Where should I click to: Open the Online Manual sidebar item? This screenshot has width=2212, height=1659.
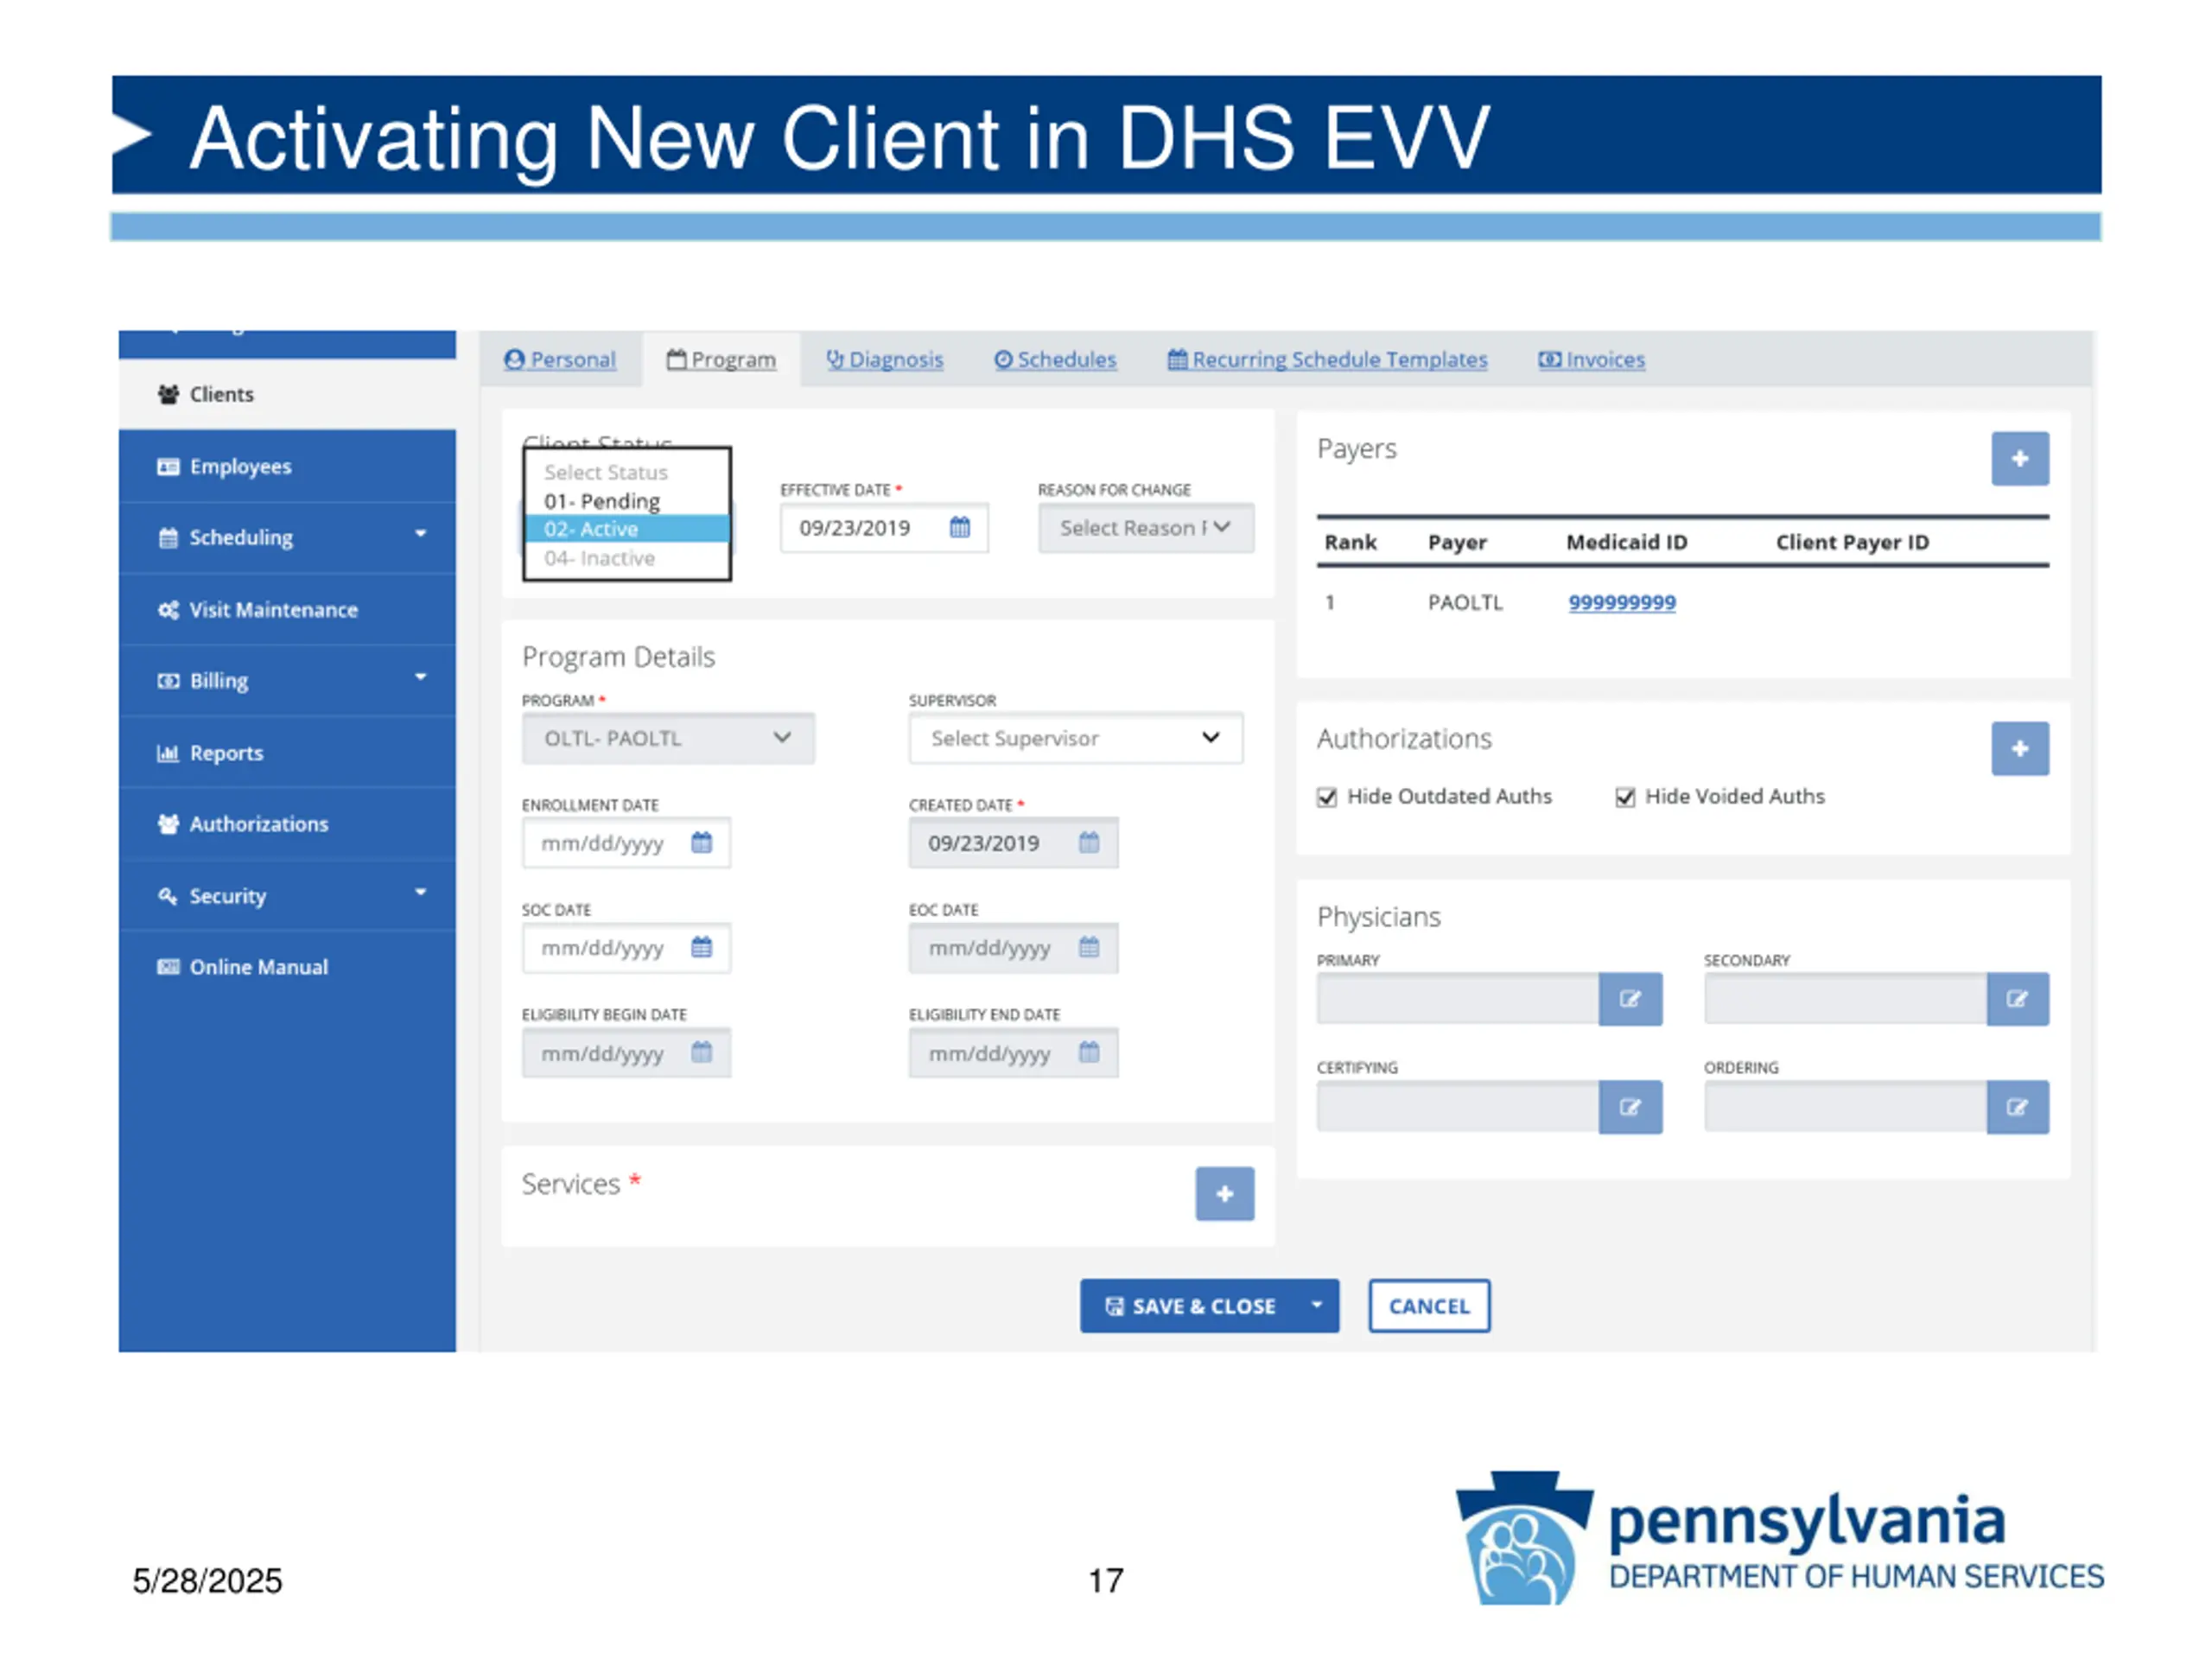click(287, 967)
